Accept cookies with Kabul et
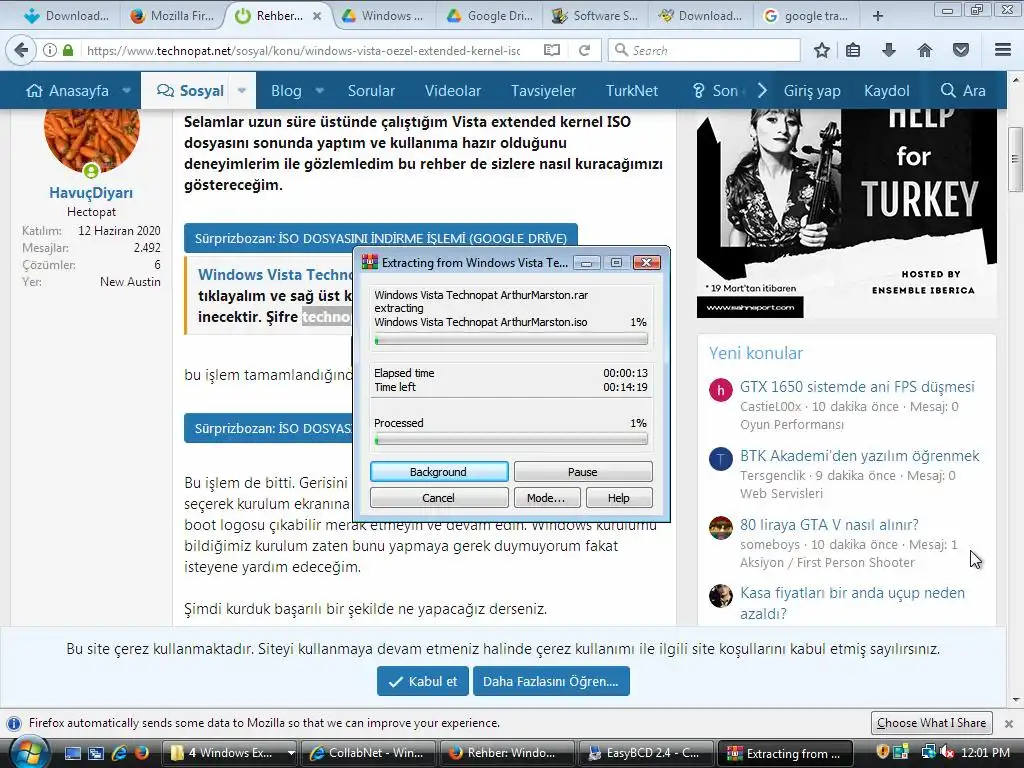 pos(423,681)
